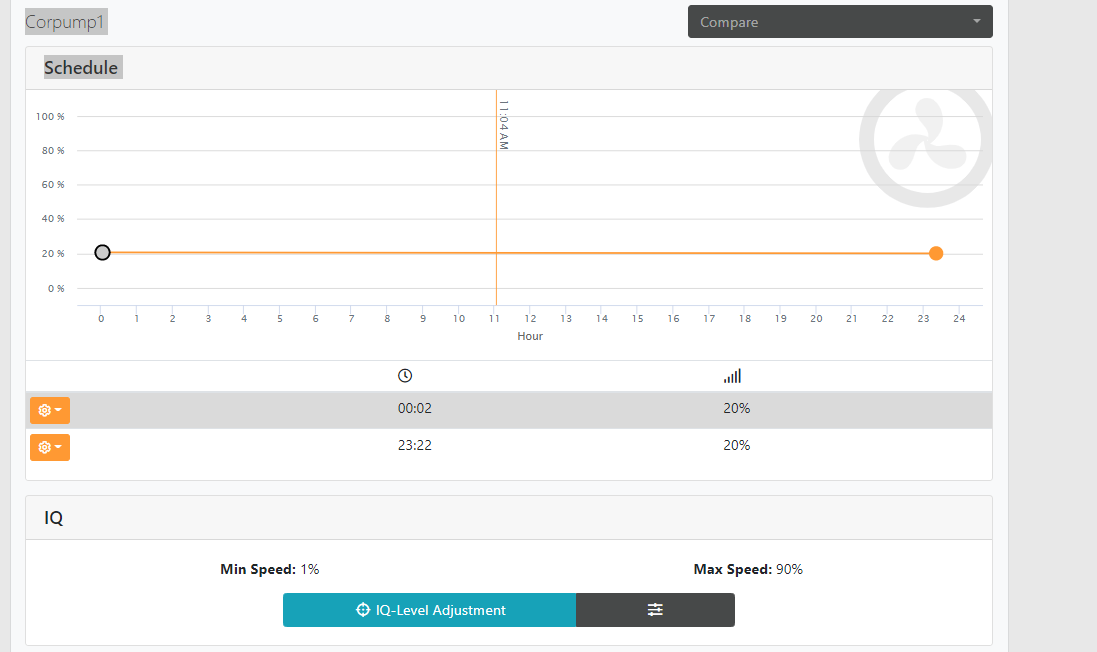Click the Schedule panel header
Screen dimensions: 1097x652
pos(509,68)
